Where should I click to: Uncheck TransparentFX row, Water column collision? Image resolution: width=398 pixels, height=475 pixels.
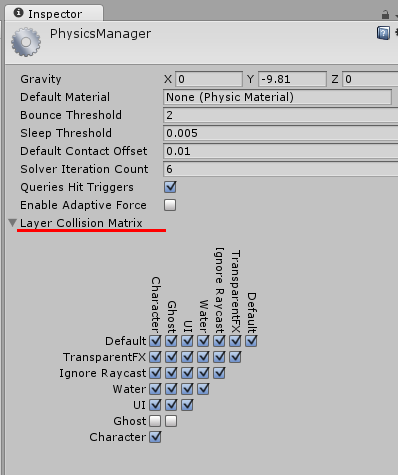(203, 357)
